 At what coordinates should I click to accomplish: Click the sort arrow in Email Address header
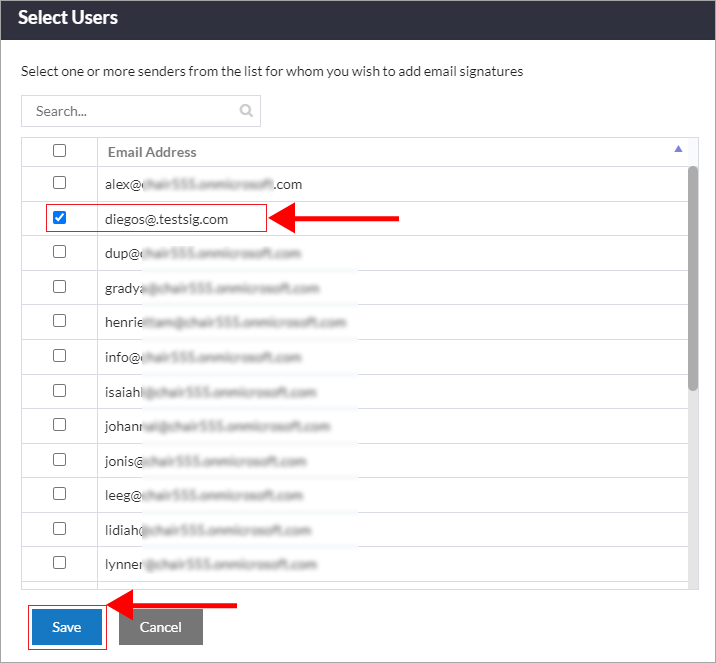point(678,149)
